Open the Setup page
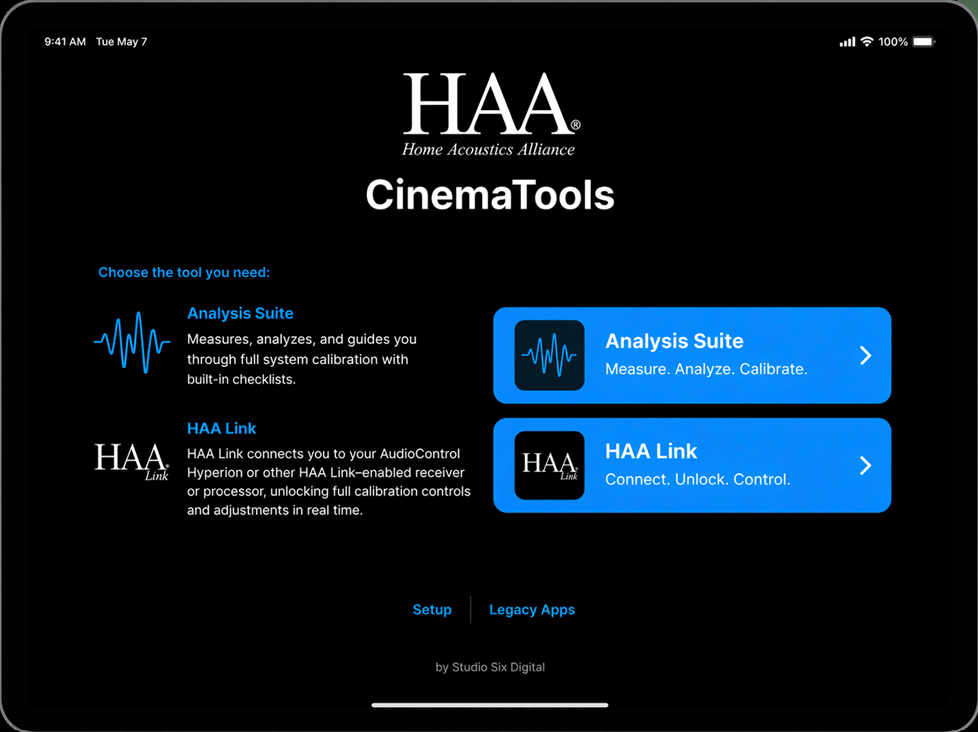 pyautogui.click(x=432, y=610)
